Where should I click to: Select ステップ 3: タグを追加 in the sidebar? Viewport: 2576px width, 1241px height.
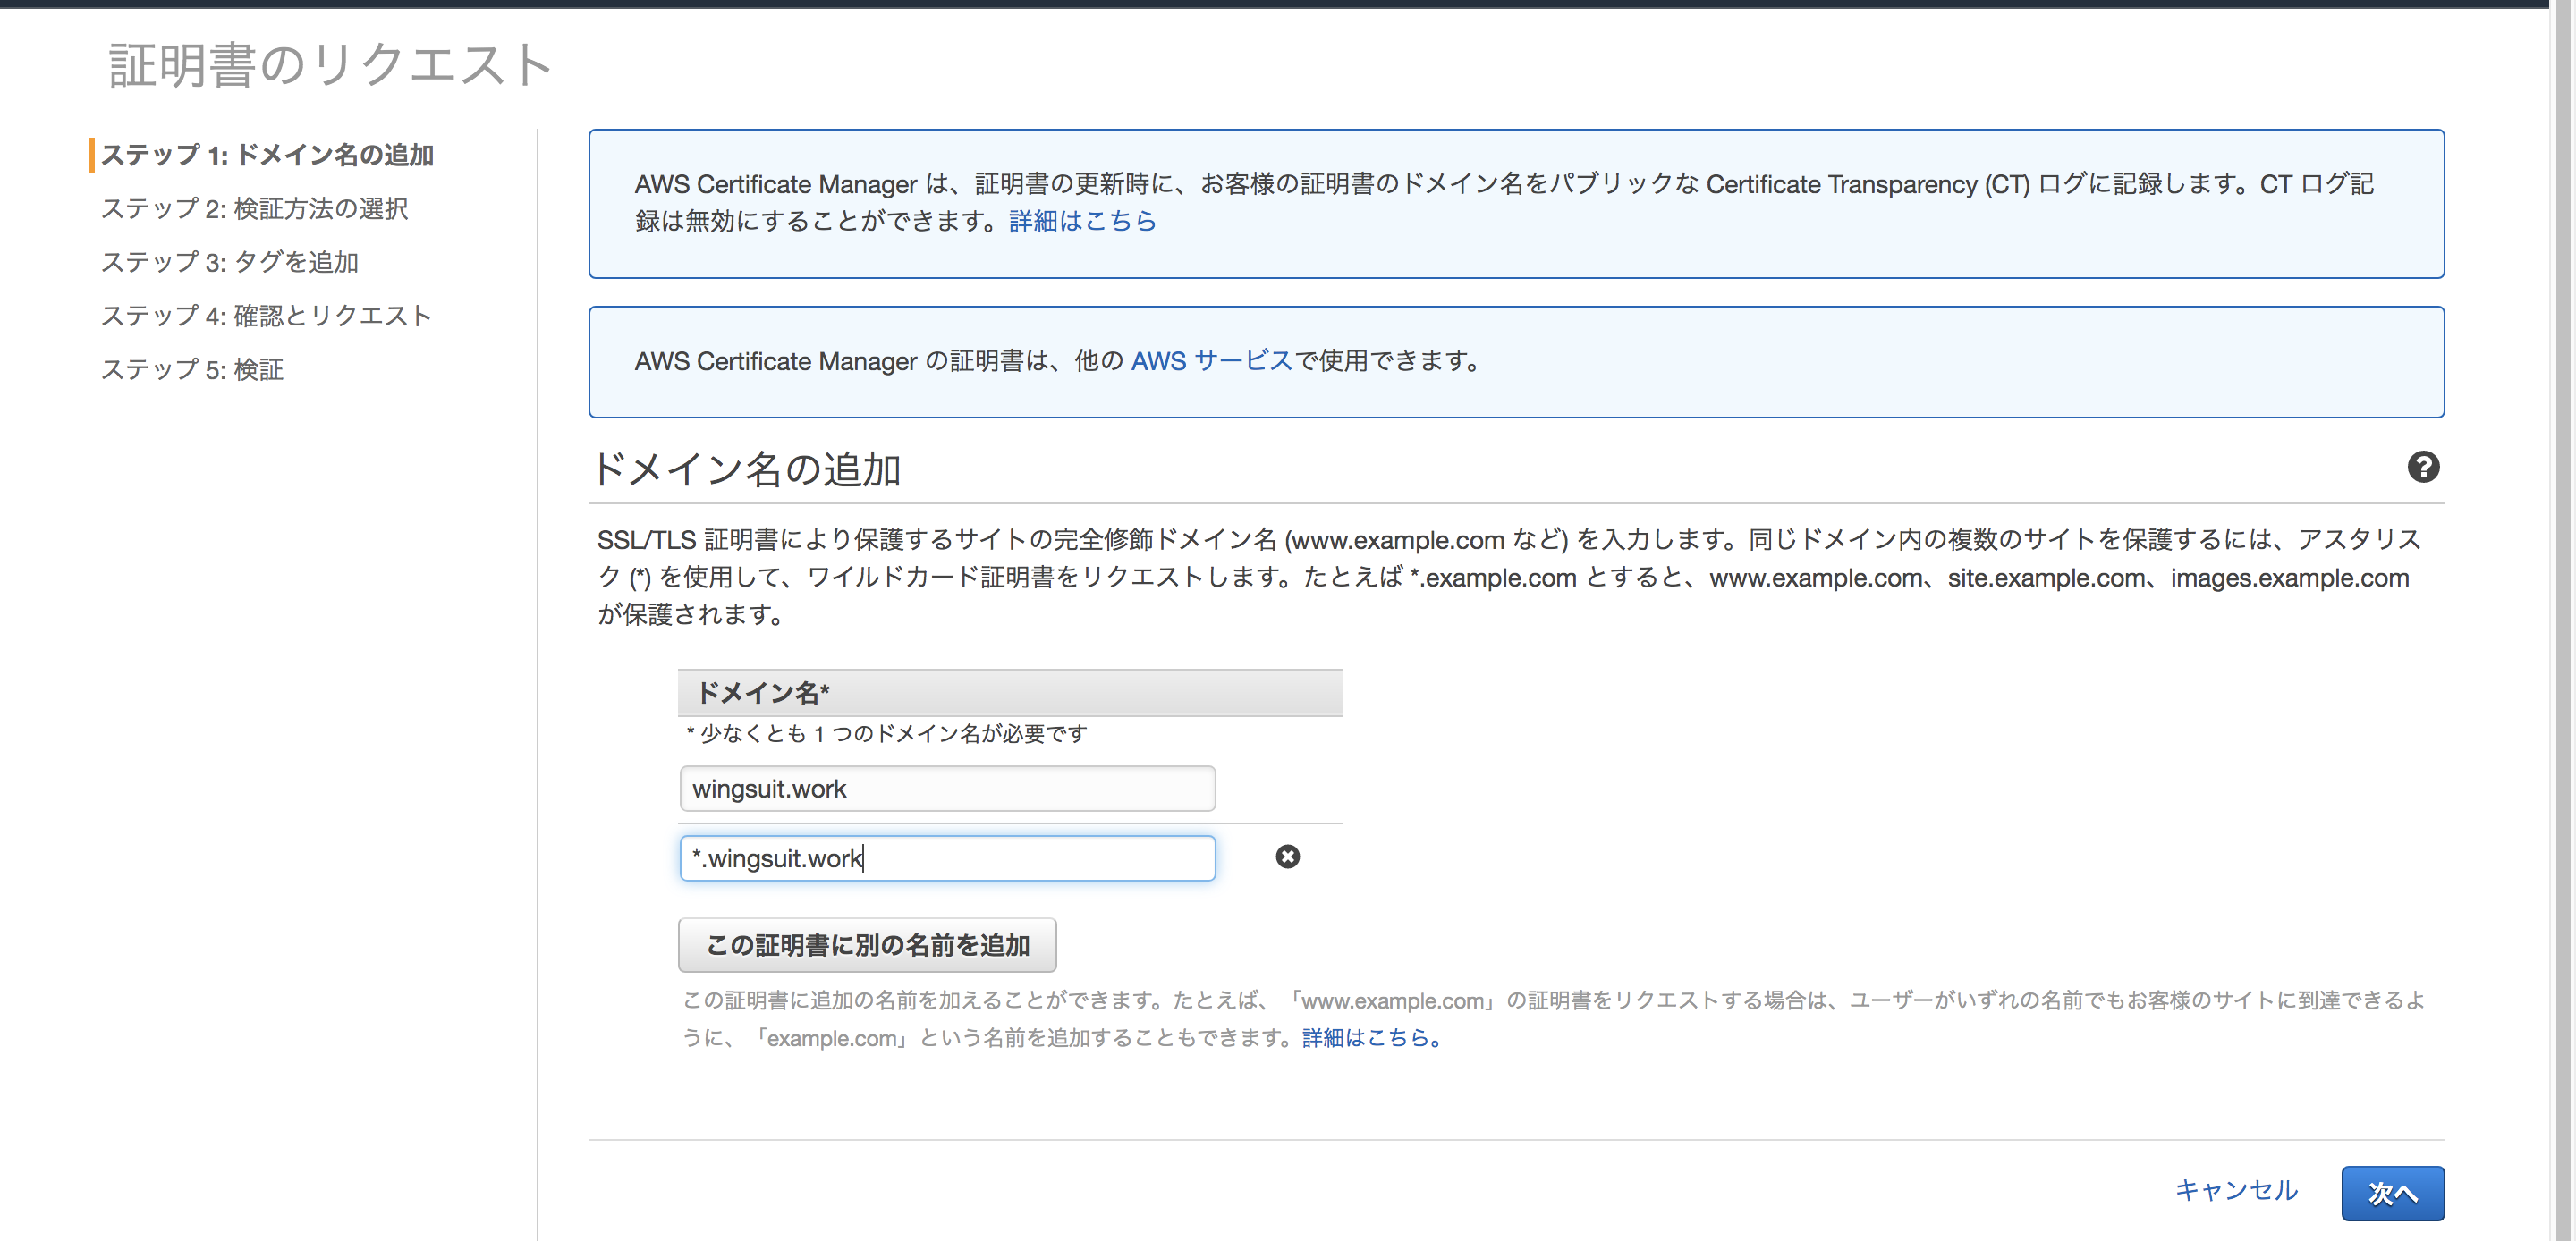[x=231, y=262]
